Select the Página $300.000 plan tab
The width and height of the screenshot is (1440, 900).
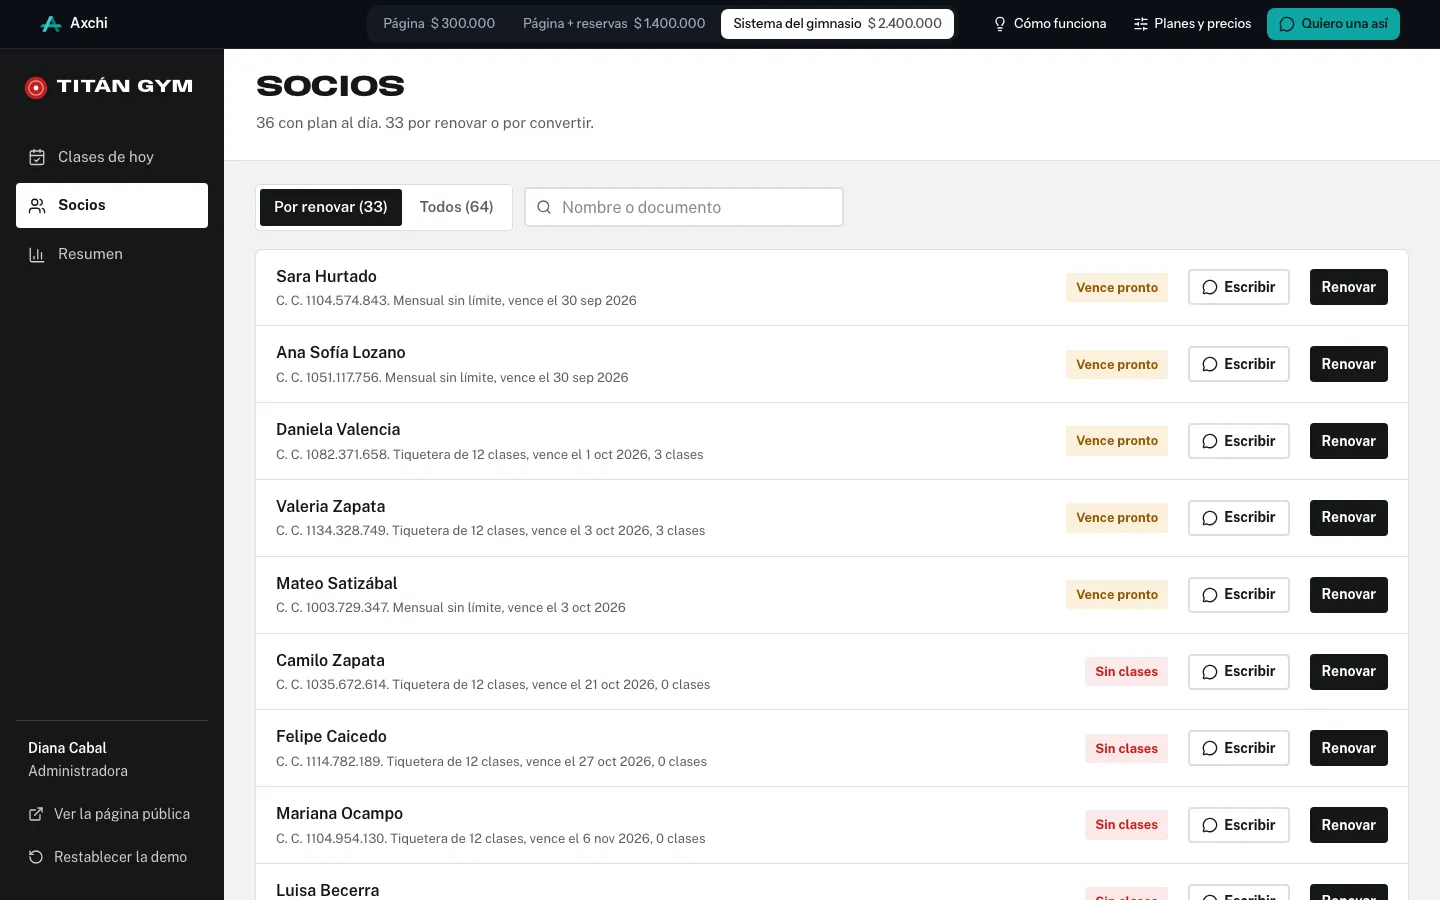(439, 24)
